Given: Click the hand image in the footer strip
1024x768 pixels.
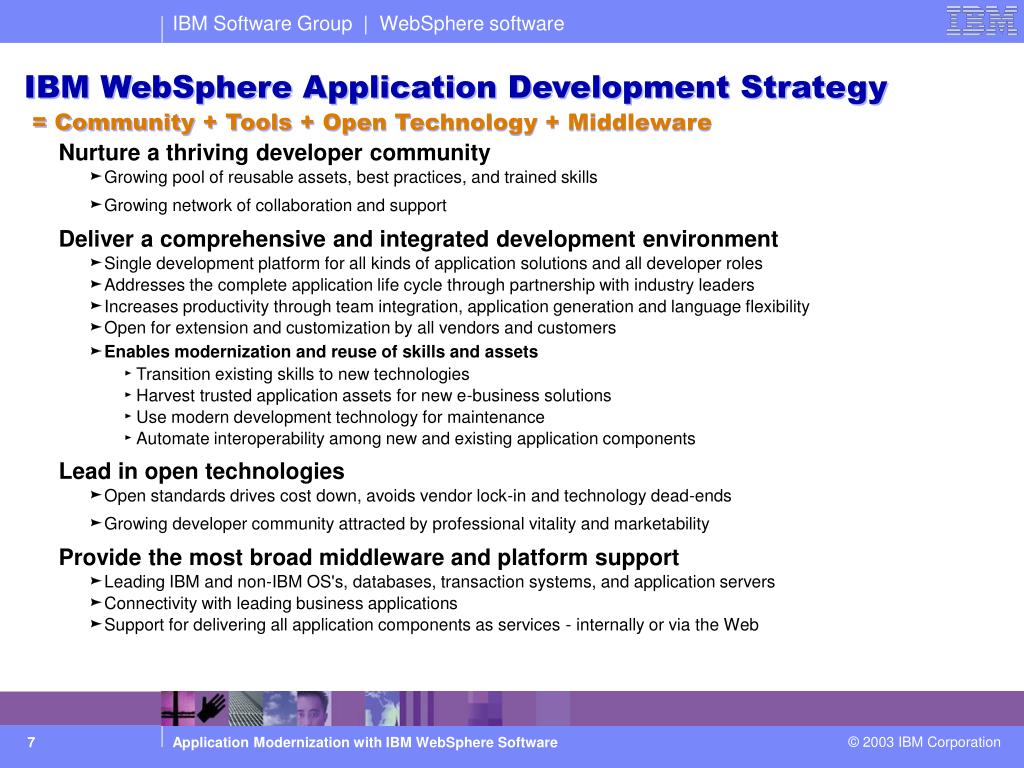Looking at the screenshot, I should coord(212,708).
